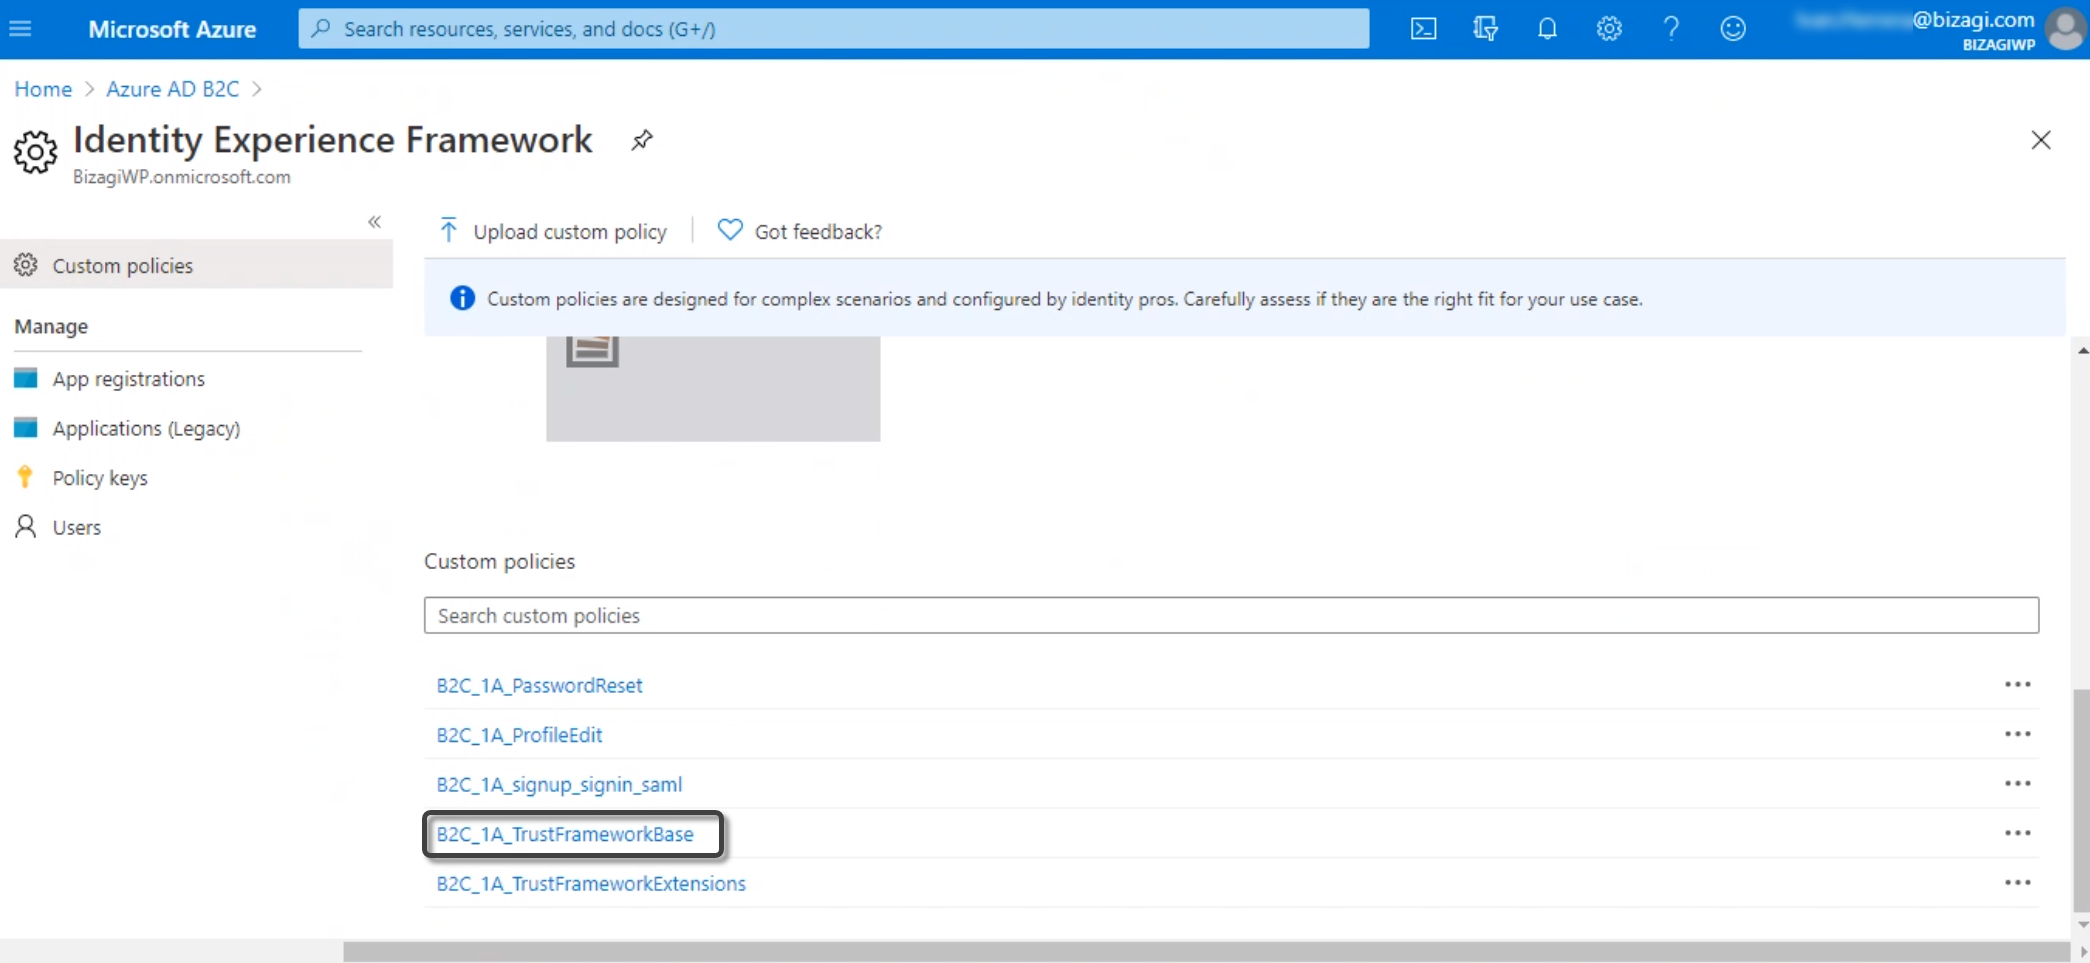This screenshot has height=963, width=2090.
Task: Click the Policy keys key icon
Action: (x=26, y=477)
